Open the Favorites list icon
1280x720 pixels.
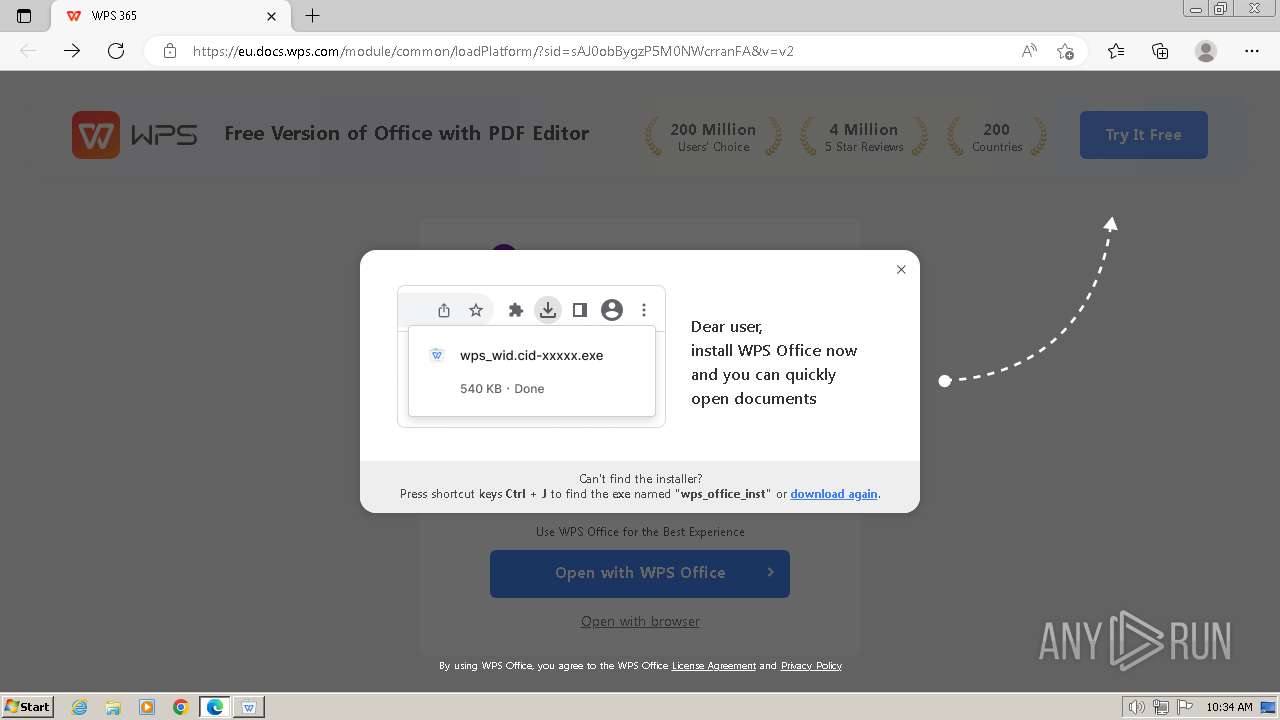1116,51
